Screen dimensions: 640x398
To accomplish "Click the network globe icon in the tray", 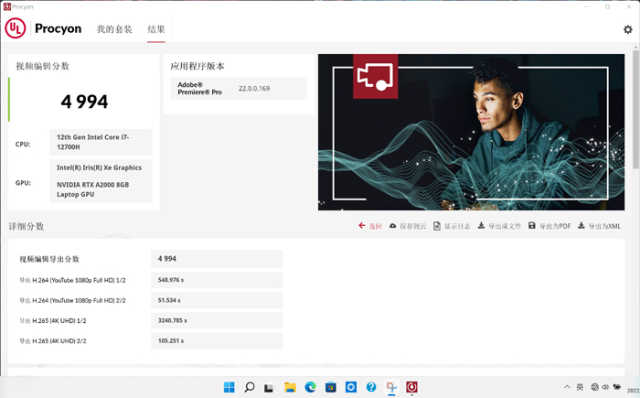I will pyautogui.click(x=595, y=387).
